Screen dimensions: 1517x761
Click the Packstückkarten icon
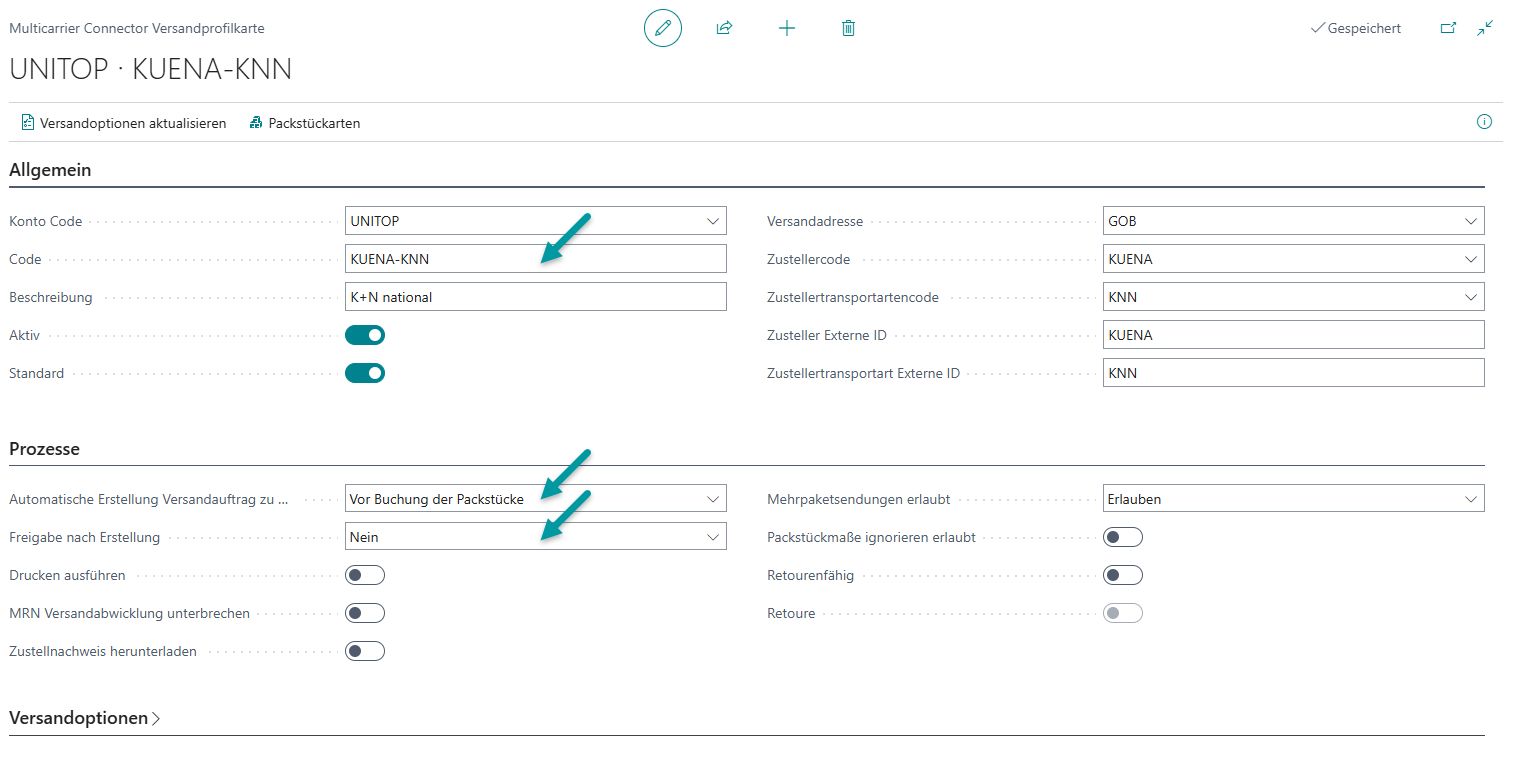[x=257, y=123]
